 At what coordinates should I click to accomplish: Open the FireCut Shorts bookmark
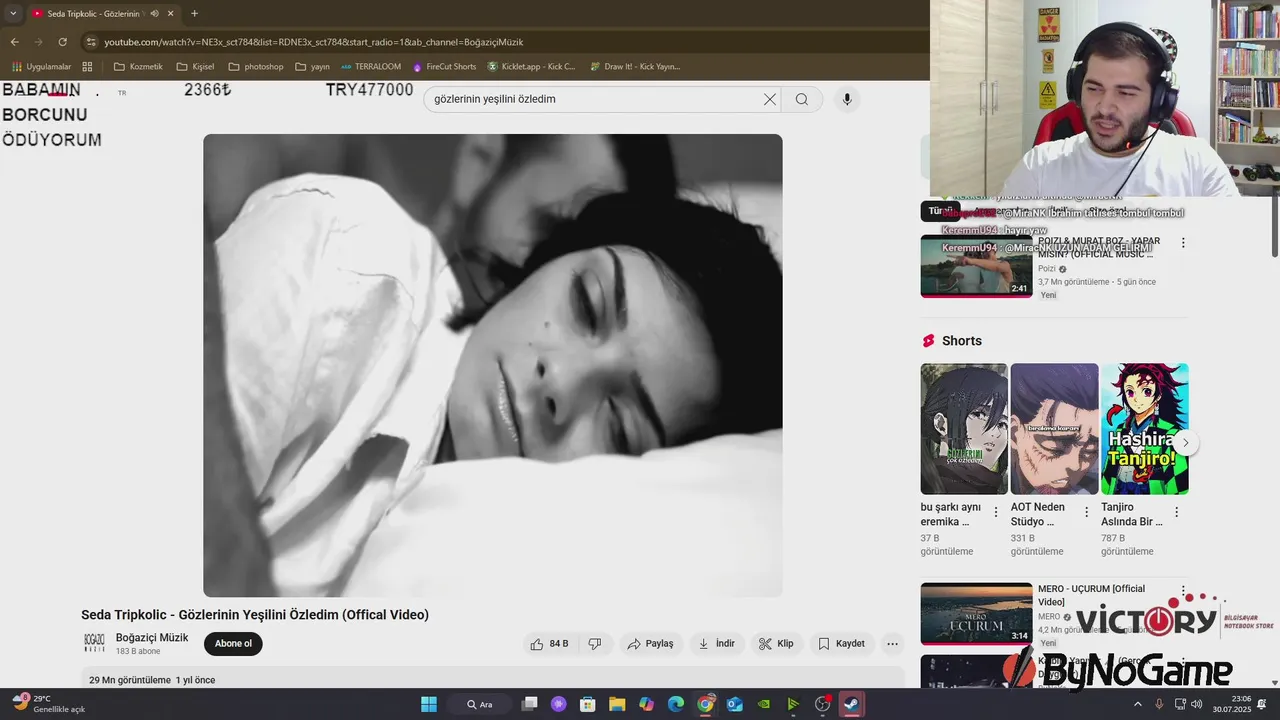tap(443, 67)
